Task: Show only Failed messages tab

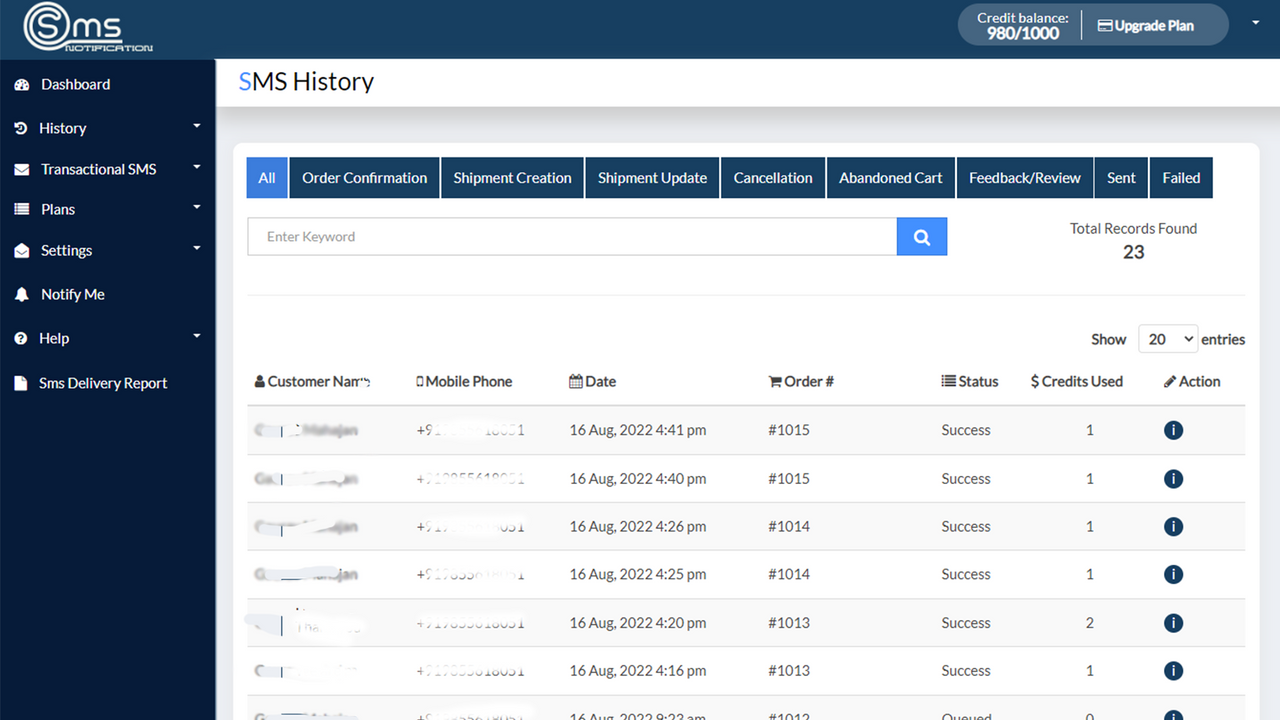Action: 1181,178
